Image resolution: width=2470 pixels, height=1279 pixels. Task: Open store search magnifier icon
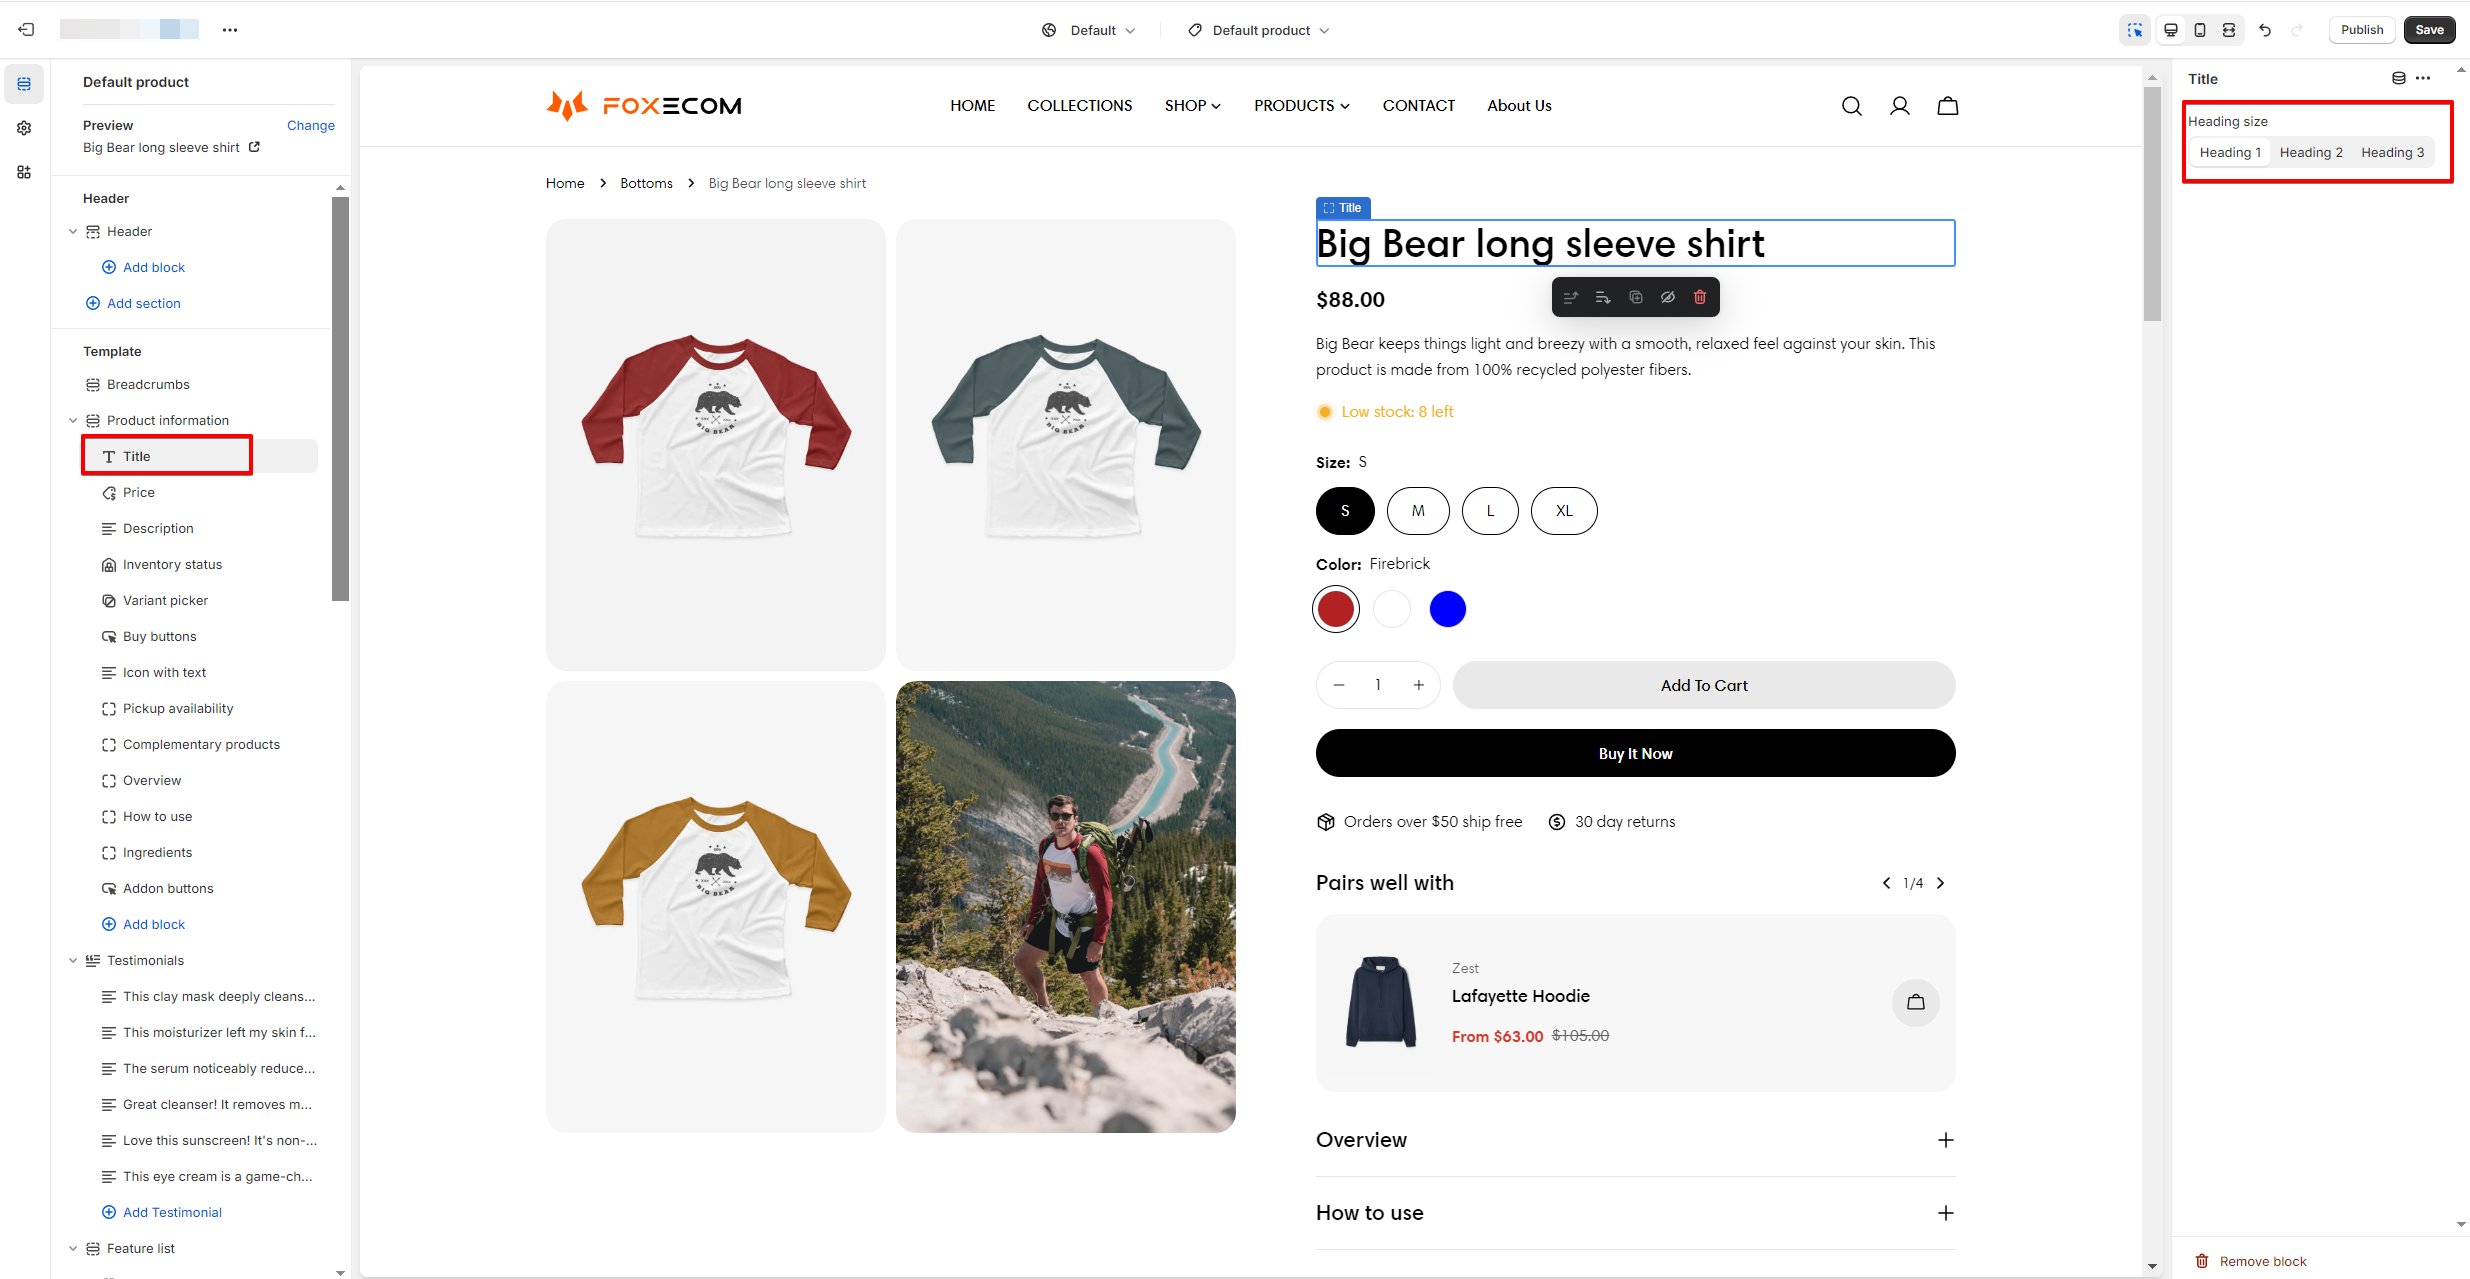click(x=1852, y=106)
